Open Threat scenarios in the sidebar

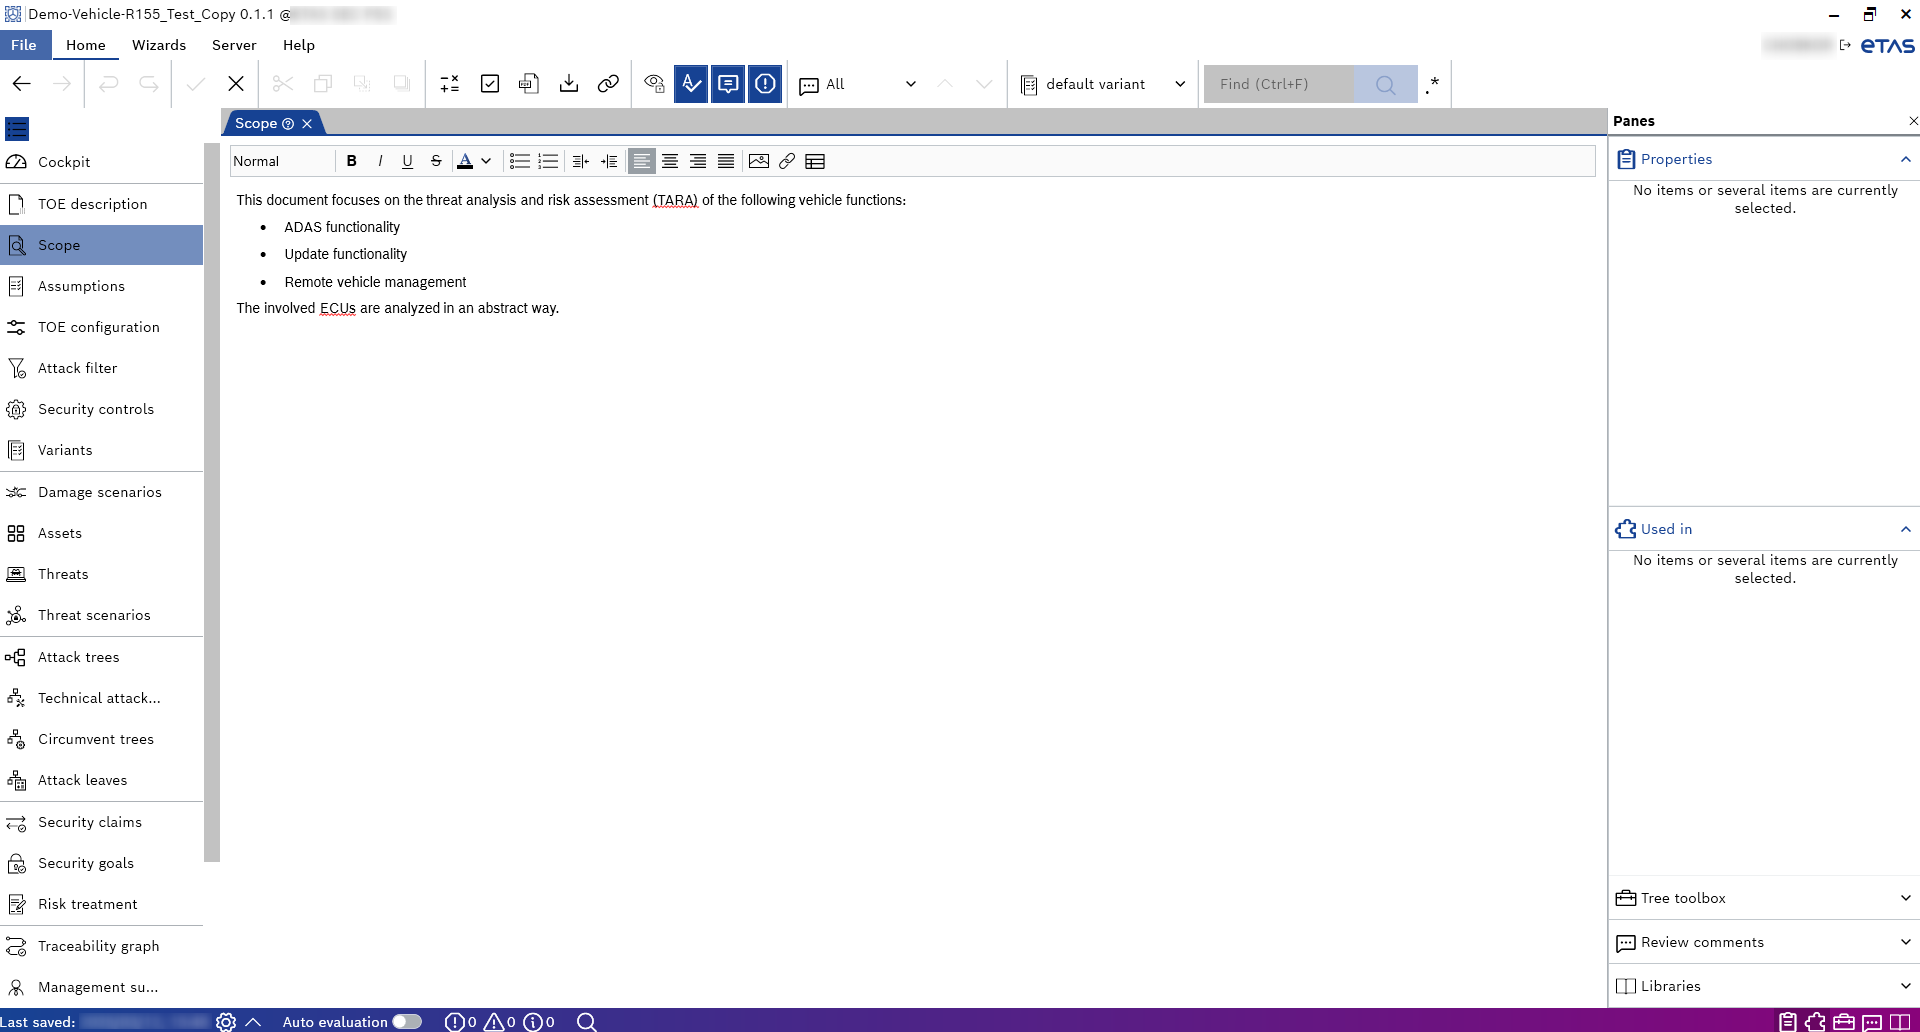(x=94, y=615)
